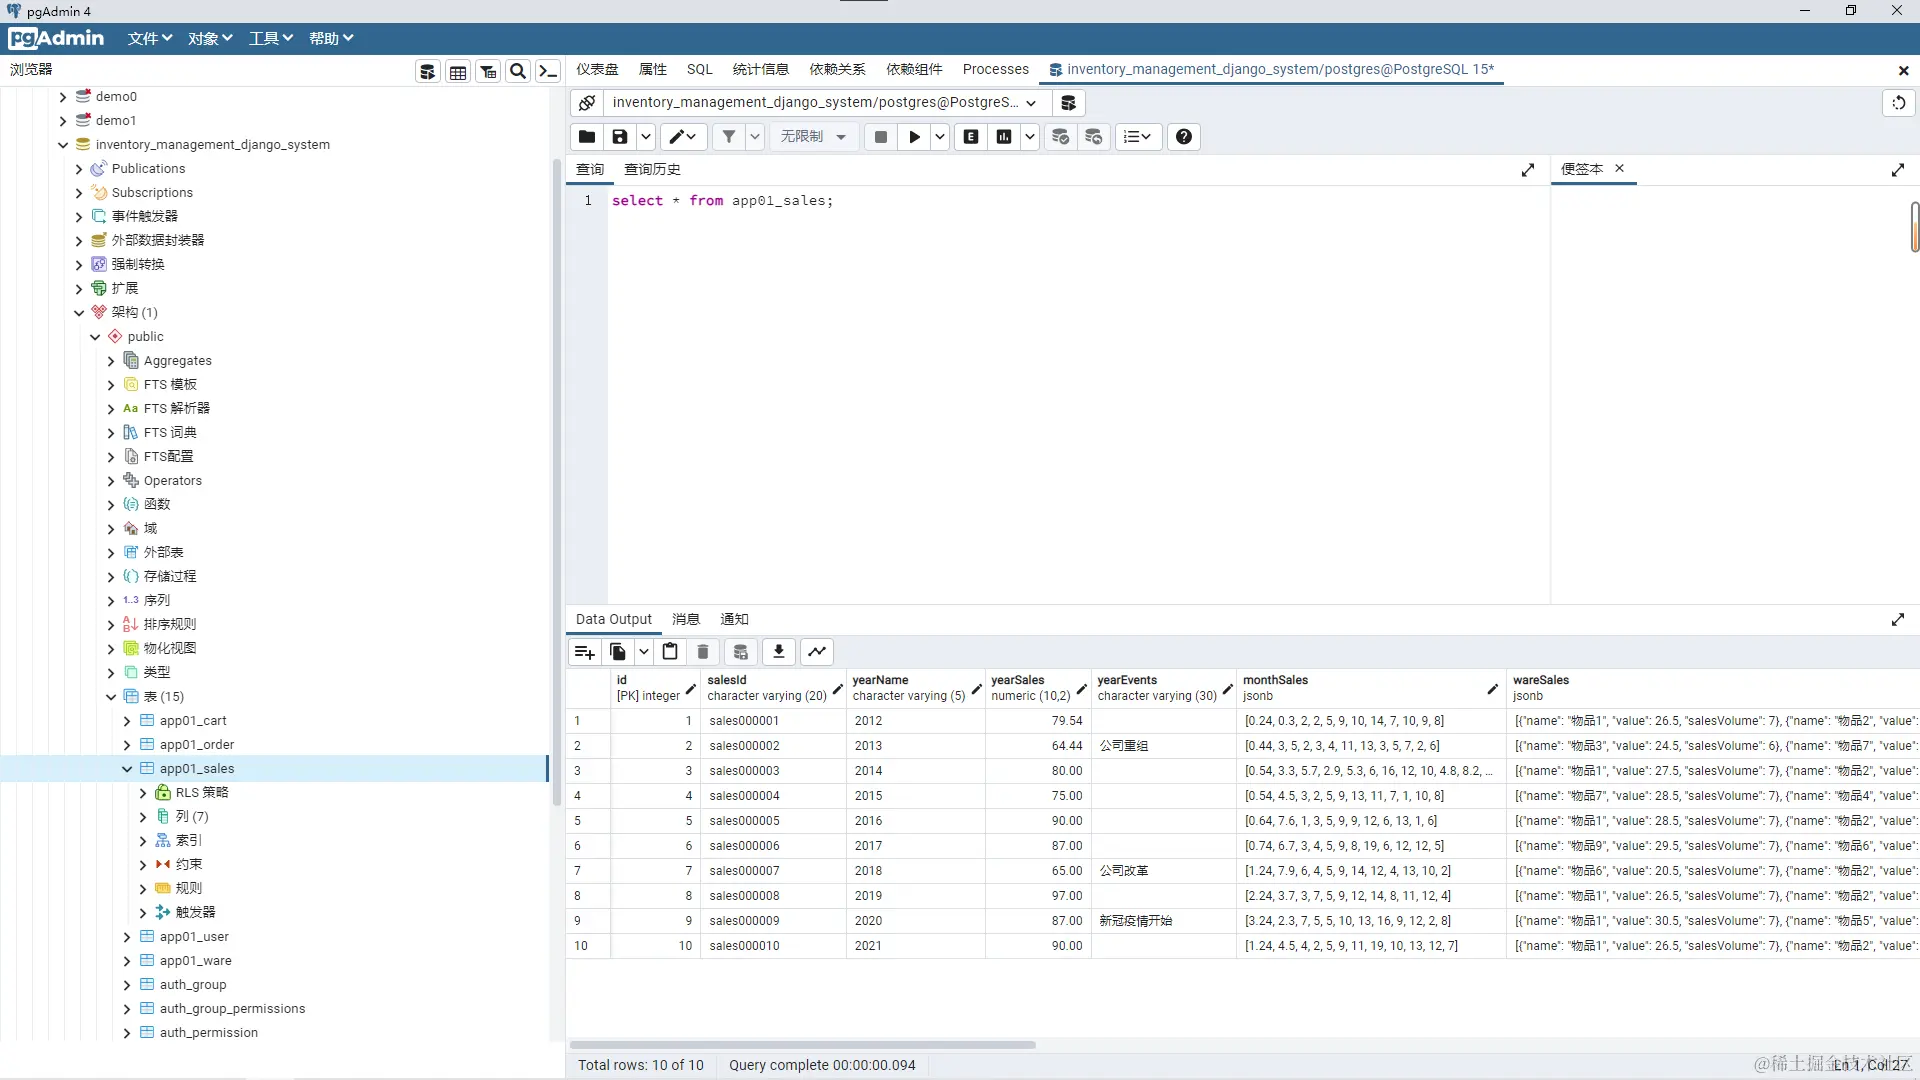This screenshot has width=1920, height=1080.
Task: Reset layout icon at top right
Action: 1899,103
